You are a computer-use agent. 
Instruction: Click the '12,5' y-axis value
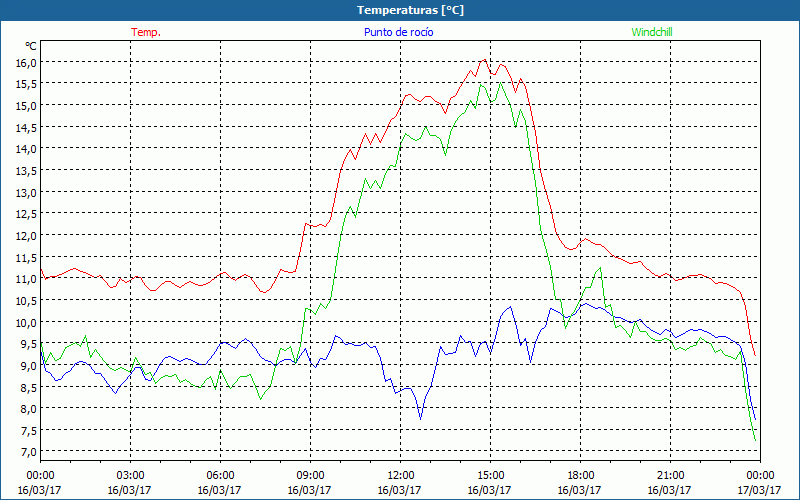coord(26,214)
